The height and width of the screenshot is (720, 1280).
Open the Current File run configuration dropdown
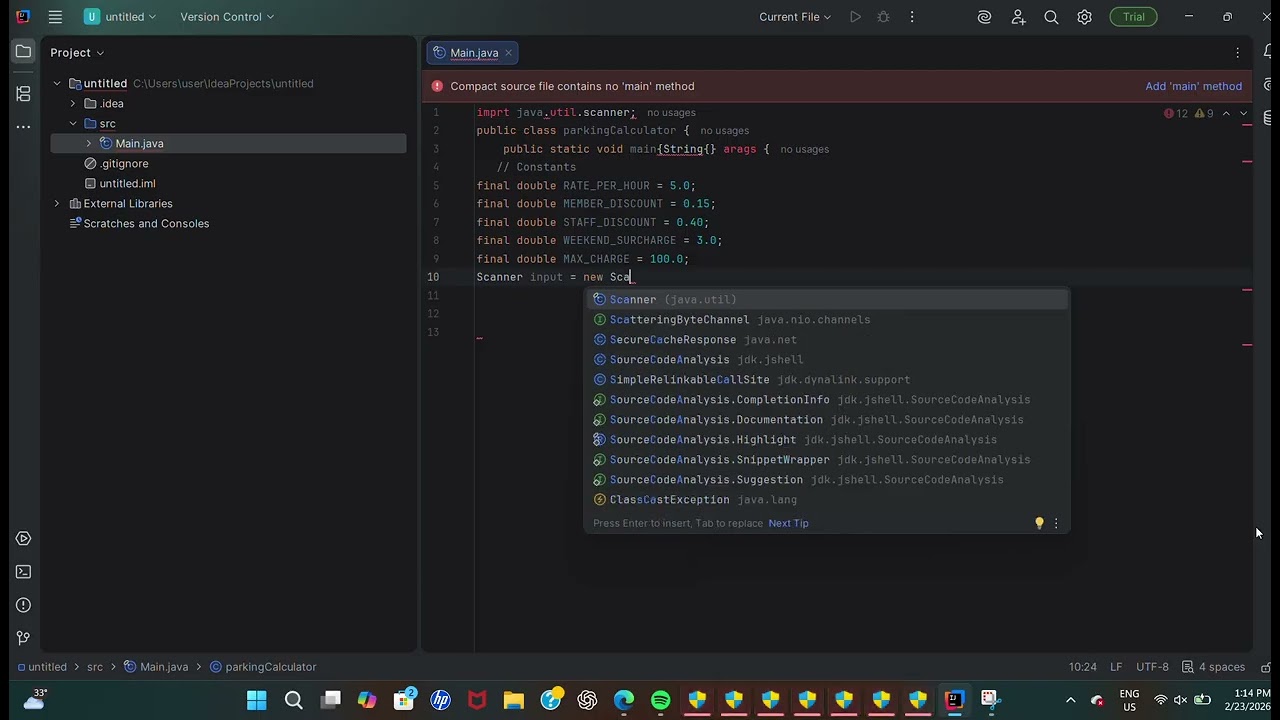point(795,17)
